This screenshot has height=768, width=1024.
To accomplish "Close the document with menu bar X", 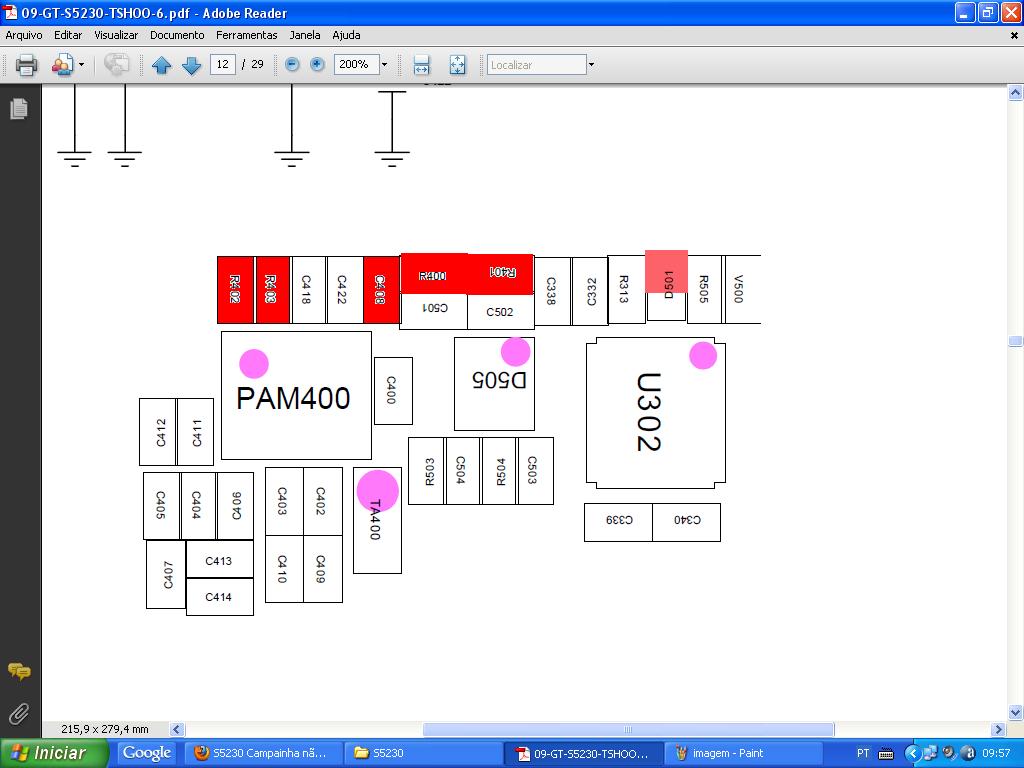I will [1014, 36].
